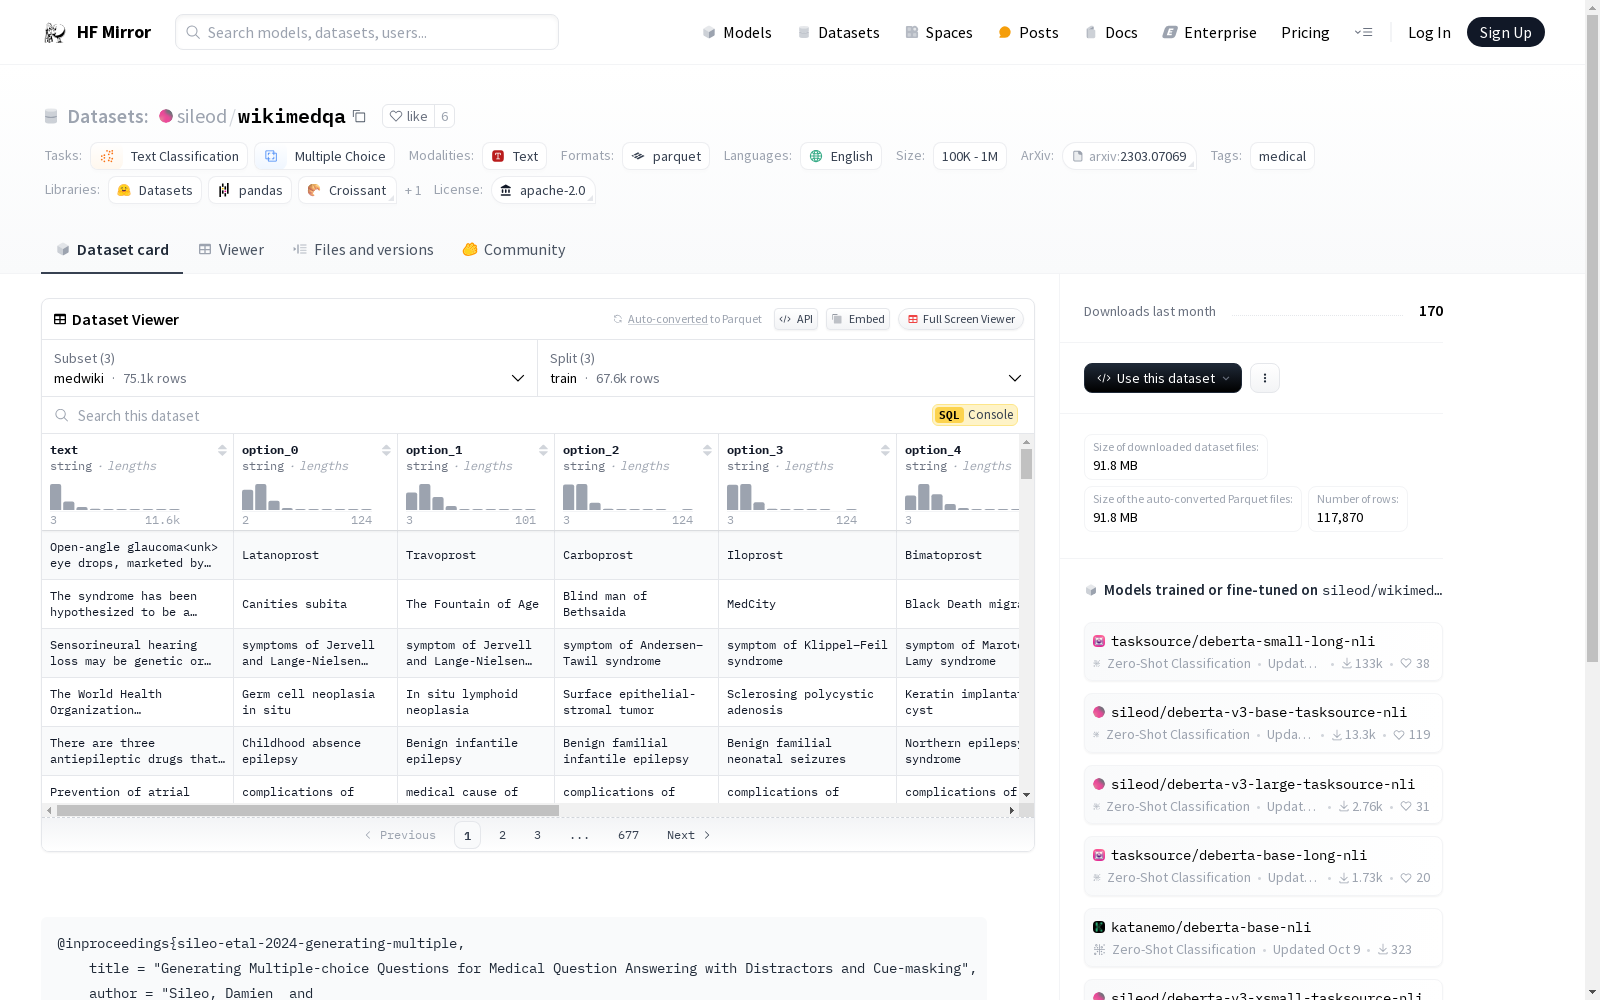Go to the Community tab

point(514,250)
